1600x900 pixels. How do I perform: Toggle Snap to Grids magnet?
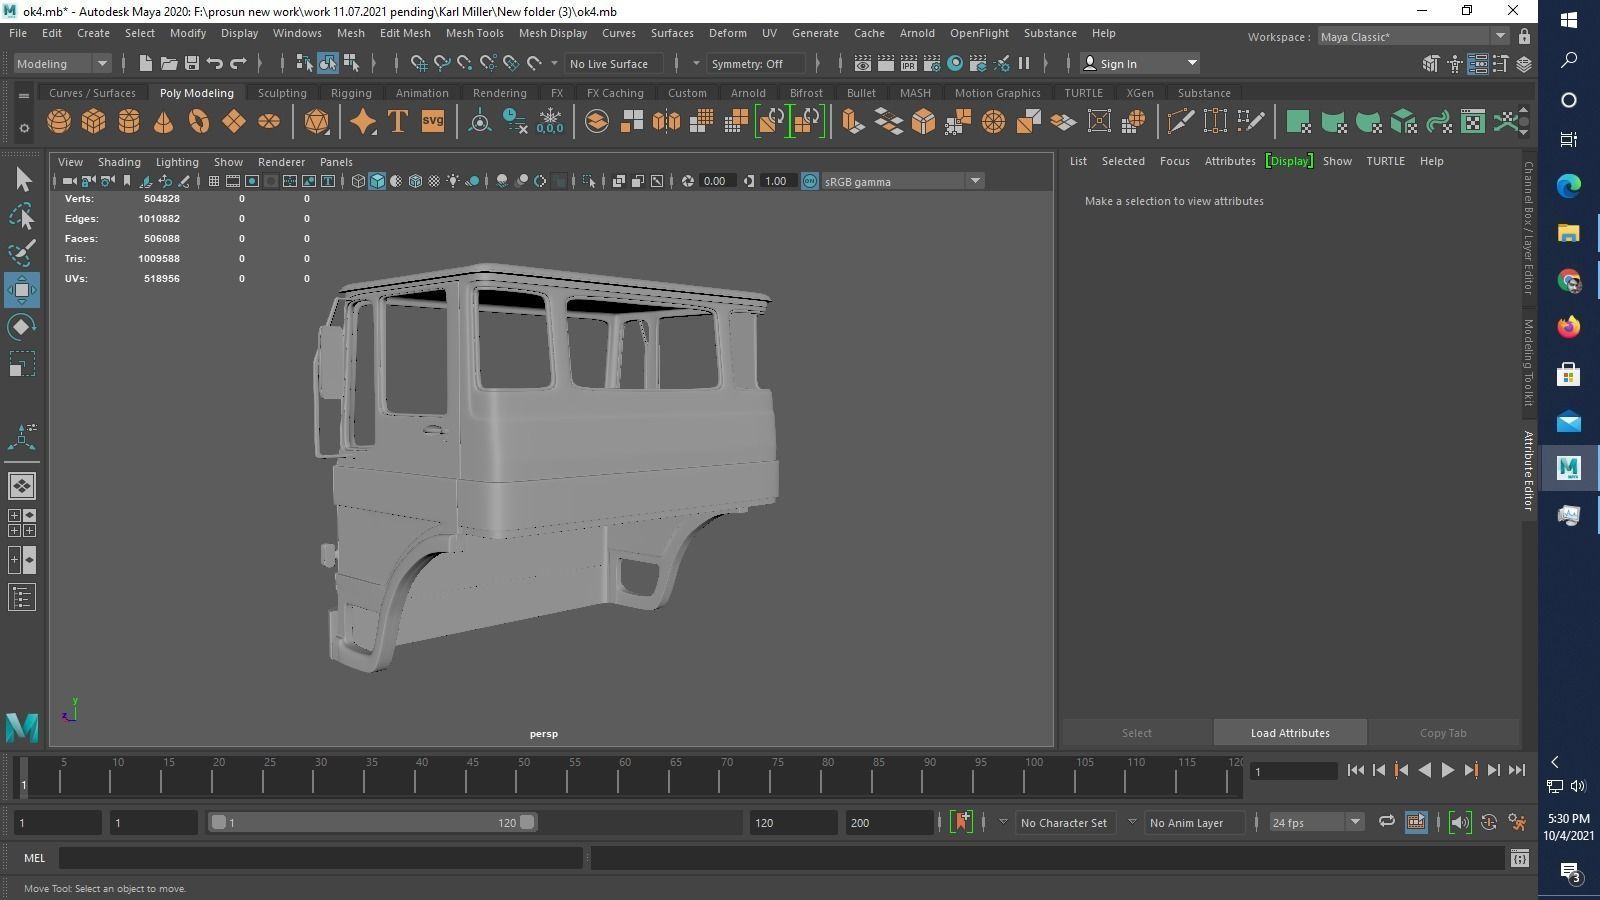(419, 63)
